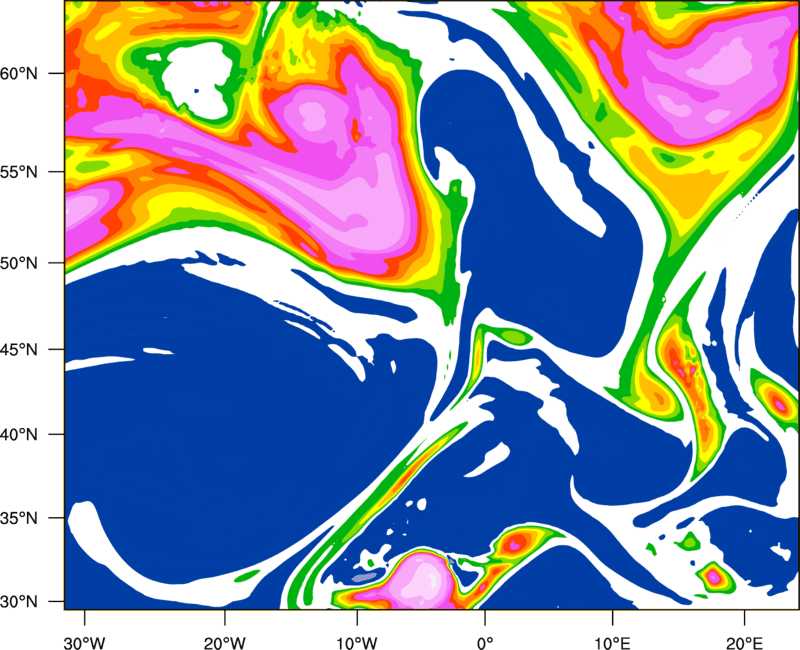Click the 60°N latitude label

[19, 74]
